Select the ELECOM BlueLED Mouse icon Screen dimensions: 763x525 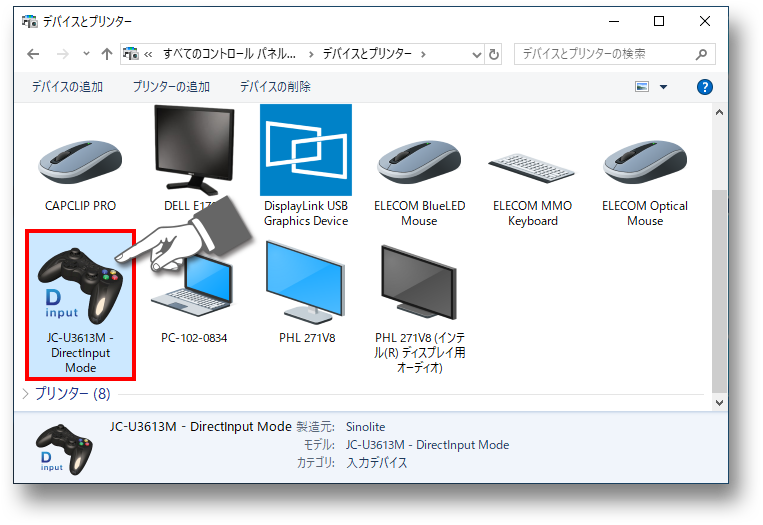point(419,163)
